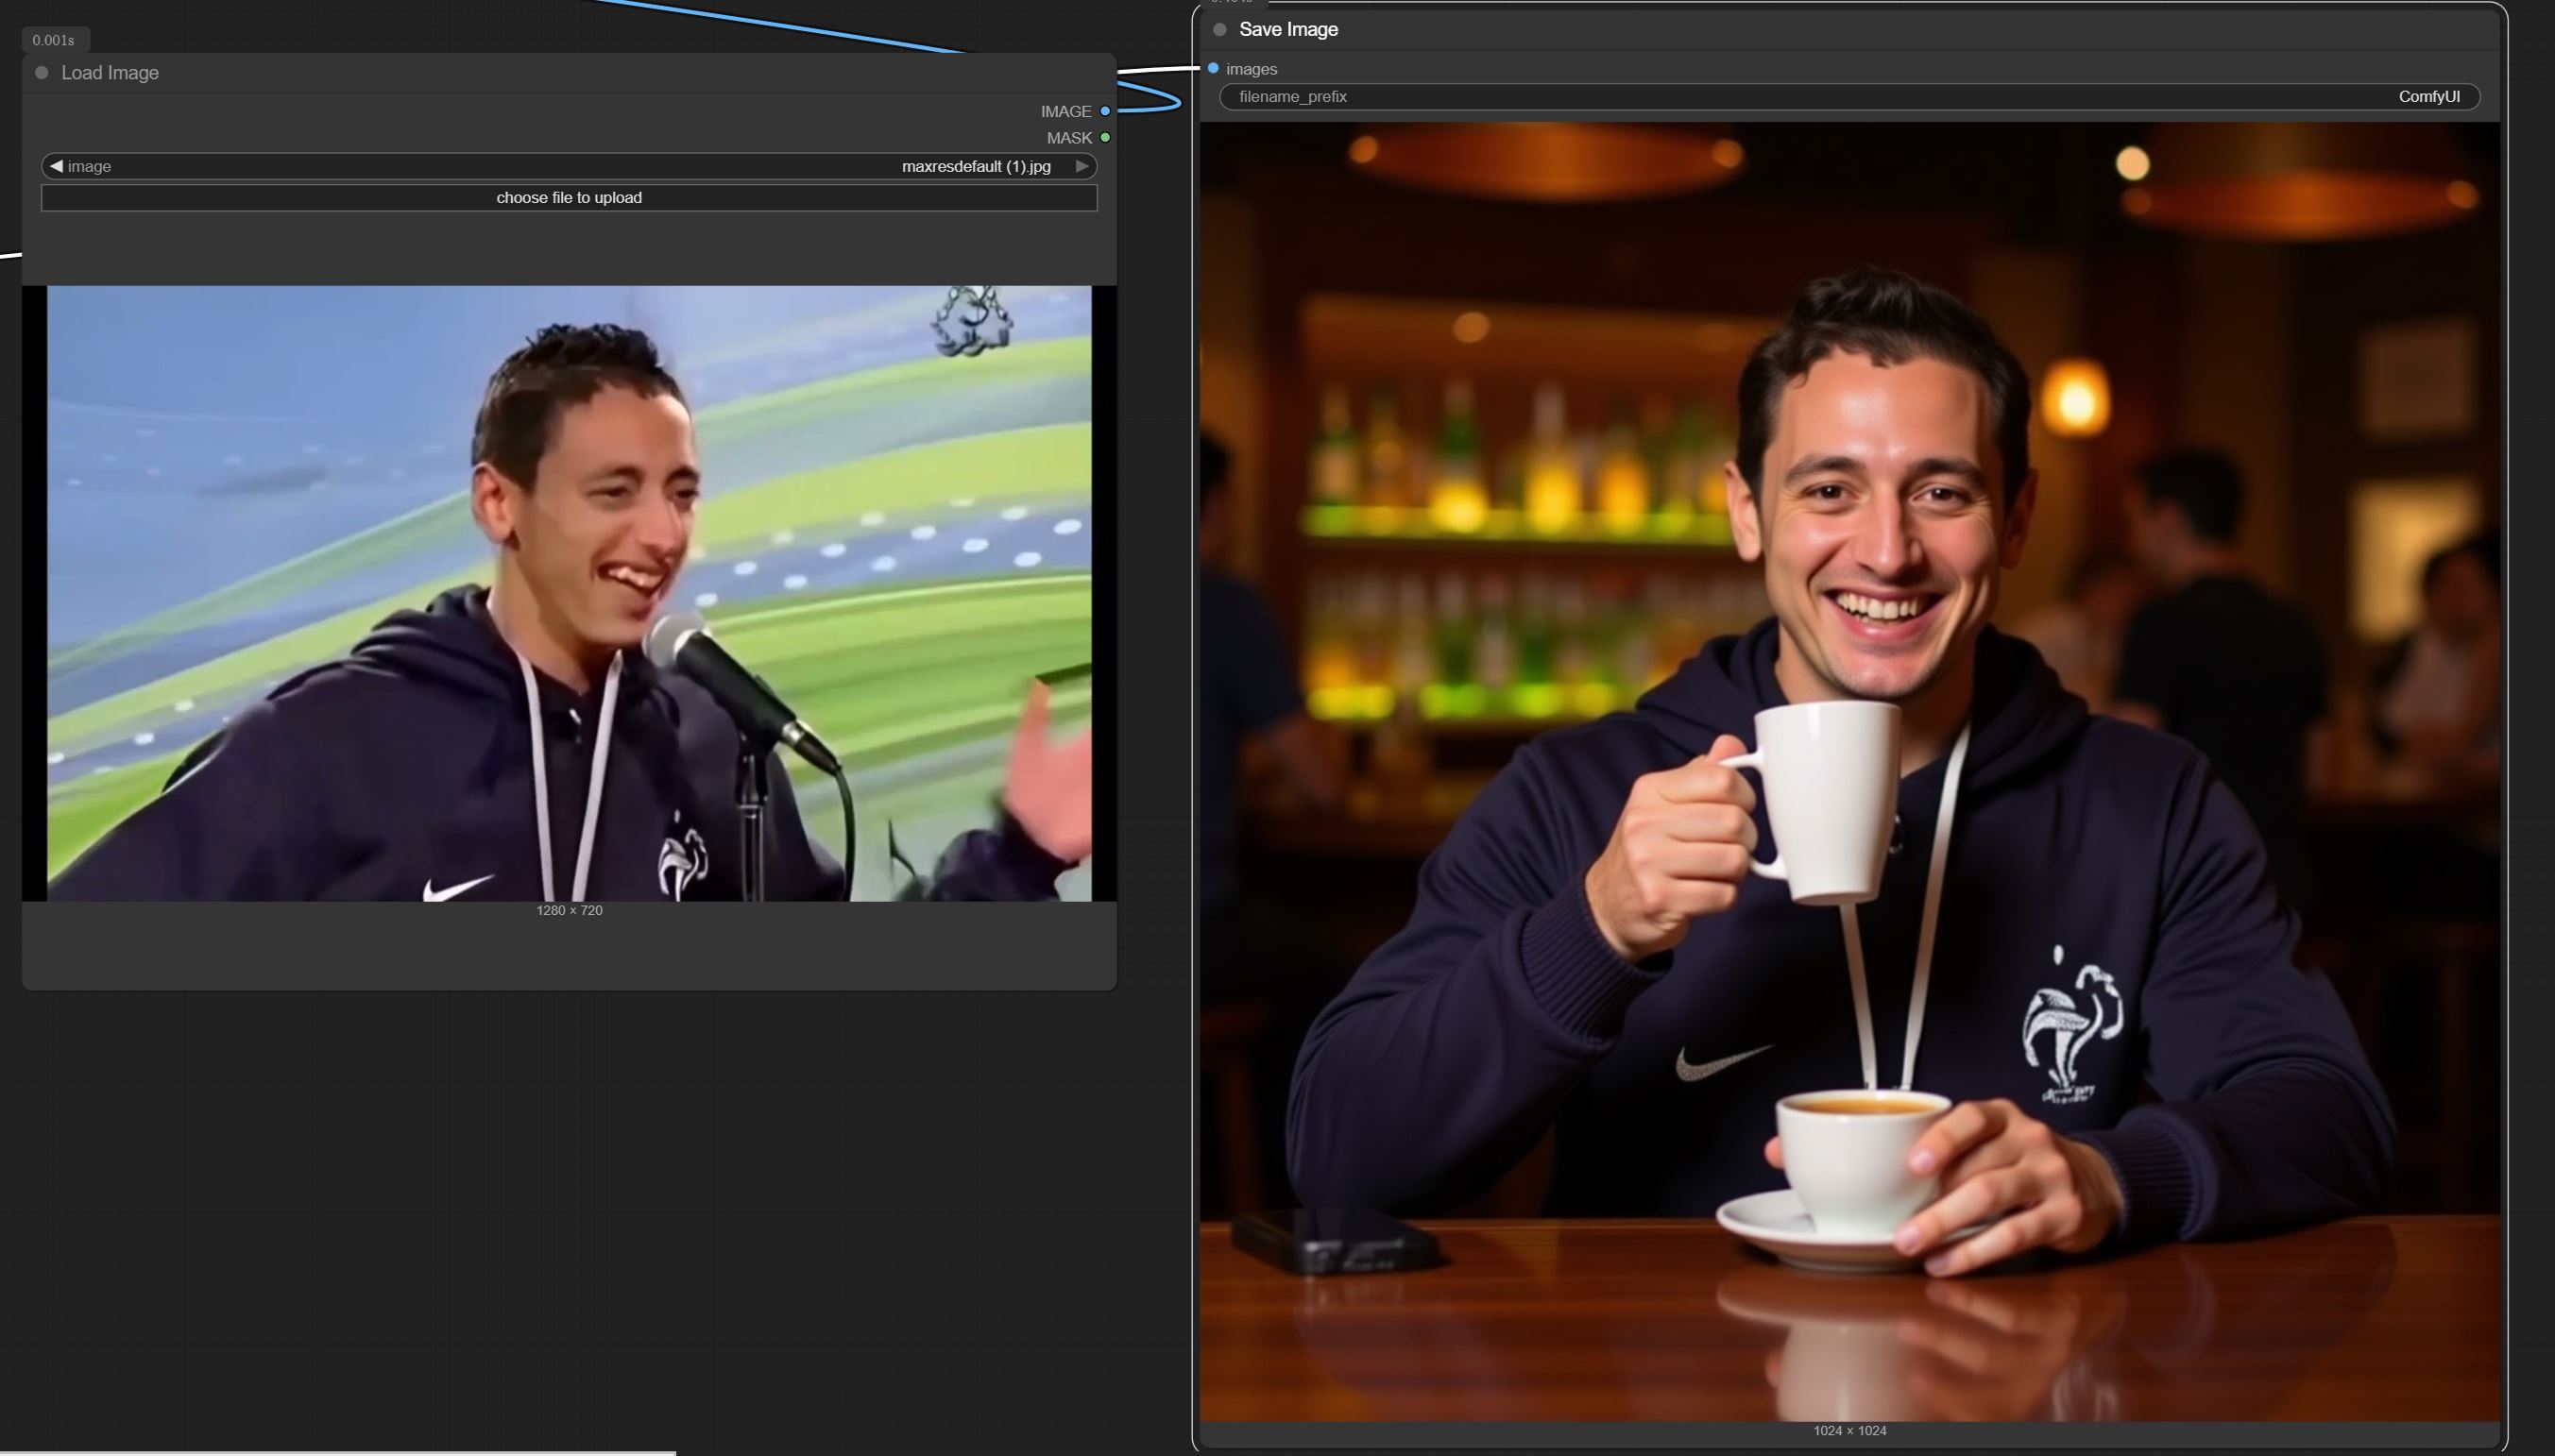The height and width of the screenshot is (1456, 2555).
Task: Click the 1024 × 1024 size label
Action: point(1849,1431)
